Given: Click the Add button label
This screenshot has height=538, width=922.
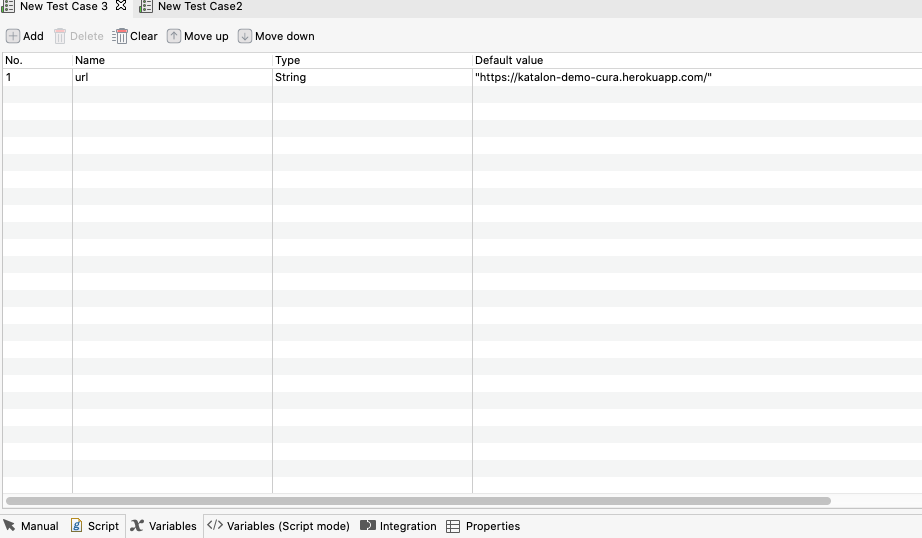Looking at the screenshot, I should pyautogui.click(x=33, y=36).
